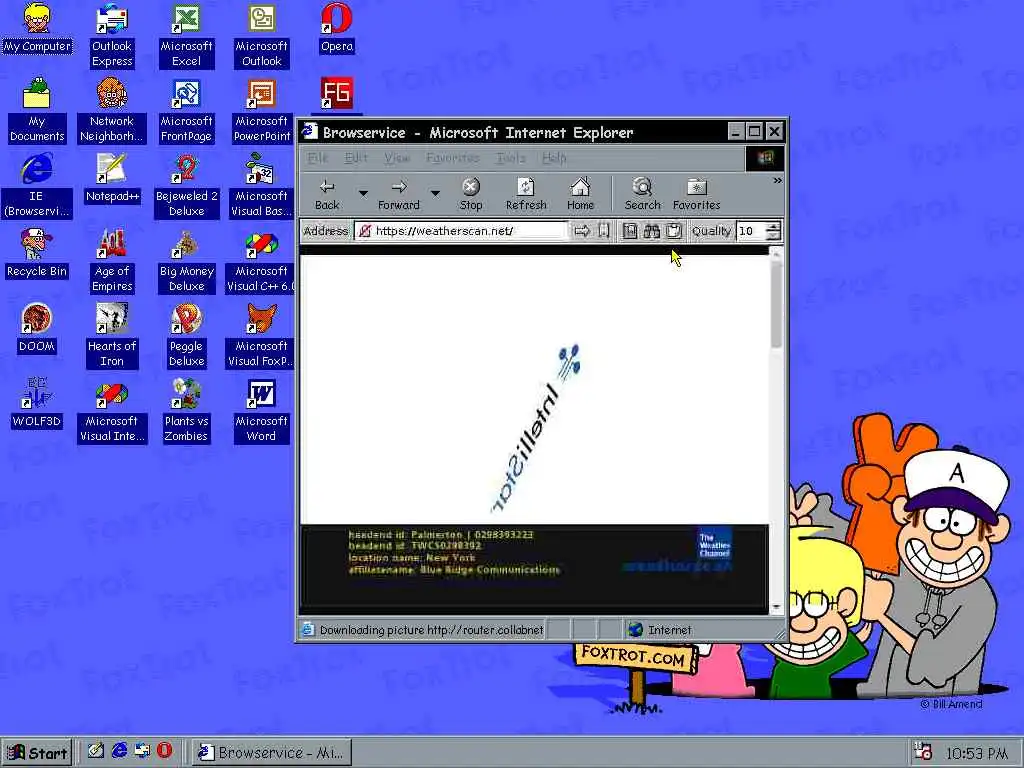
Task: Select the IE (Browservice) desktop icon
Action: [x=37, y=186]
